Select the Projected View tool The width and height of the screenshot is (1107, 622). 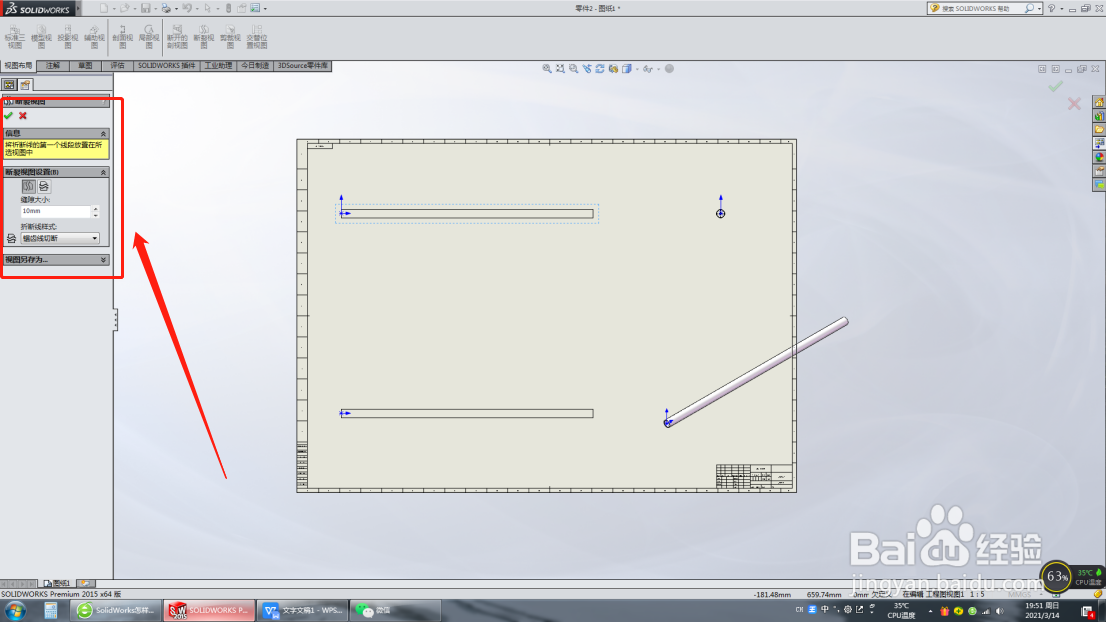click(68, 37)
